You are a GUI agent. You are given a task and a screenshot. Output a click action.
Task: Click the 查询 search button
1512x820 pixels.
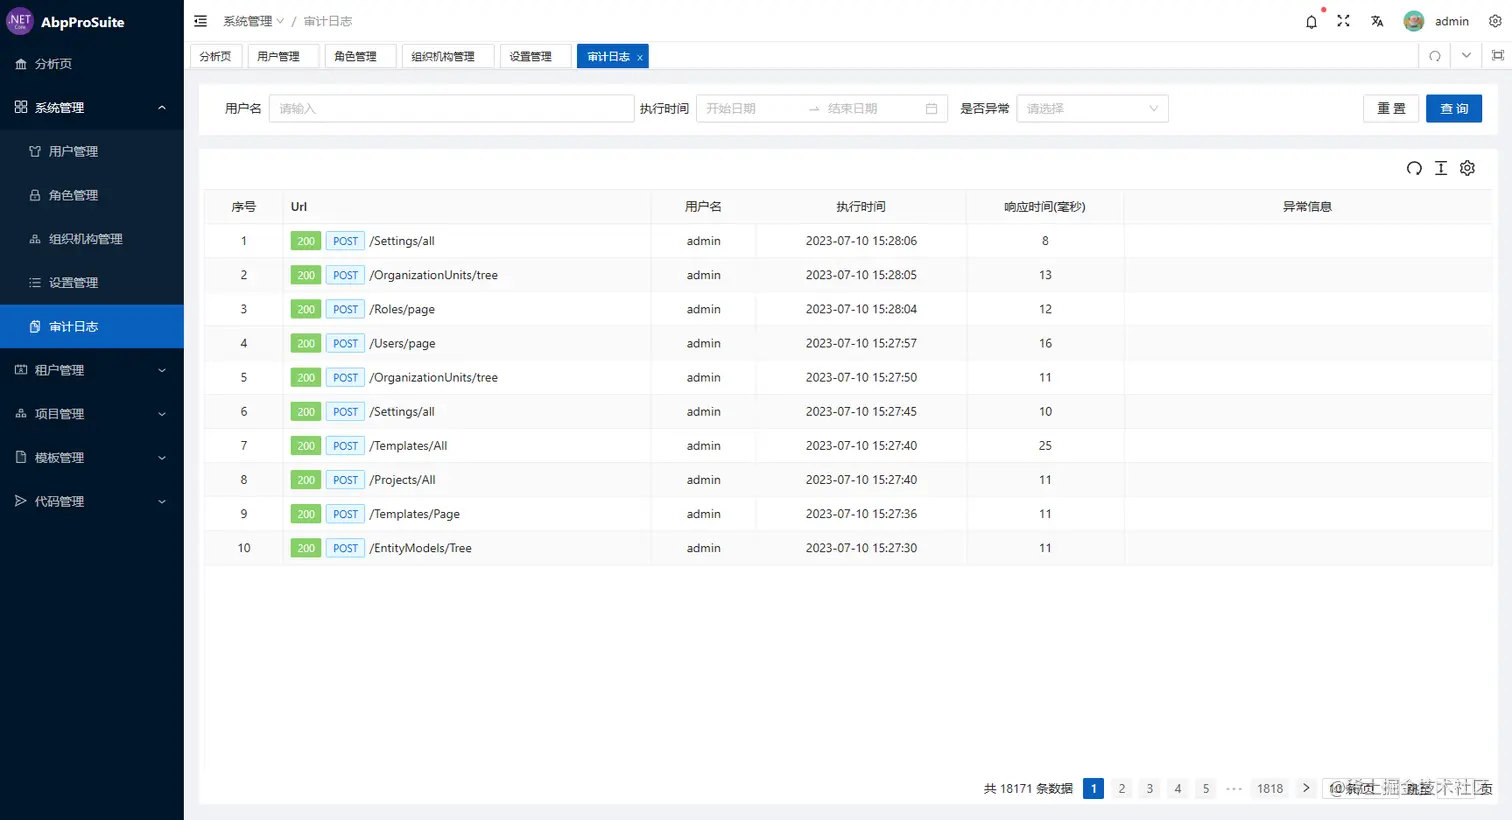[x=1454, y=108]
